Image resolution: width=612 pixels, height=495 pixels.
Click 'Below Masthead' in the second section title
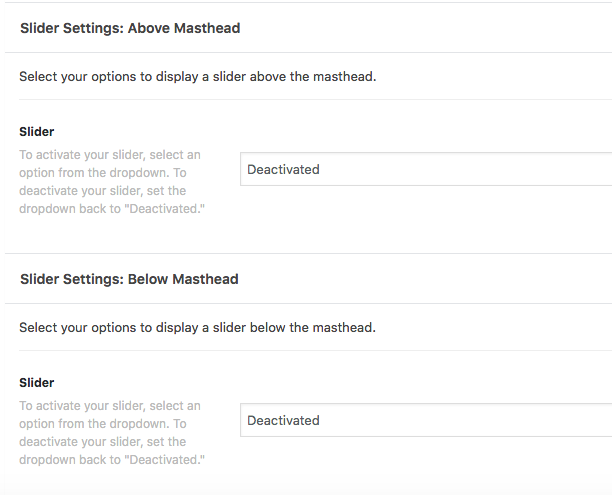coord(183,279)
